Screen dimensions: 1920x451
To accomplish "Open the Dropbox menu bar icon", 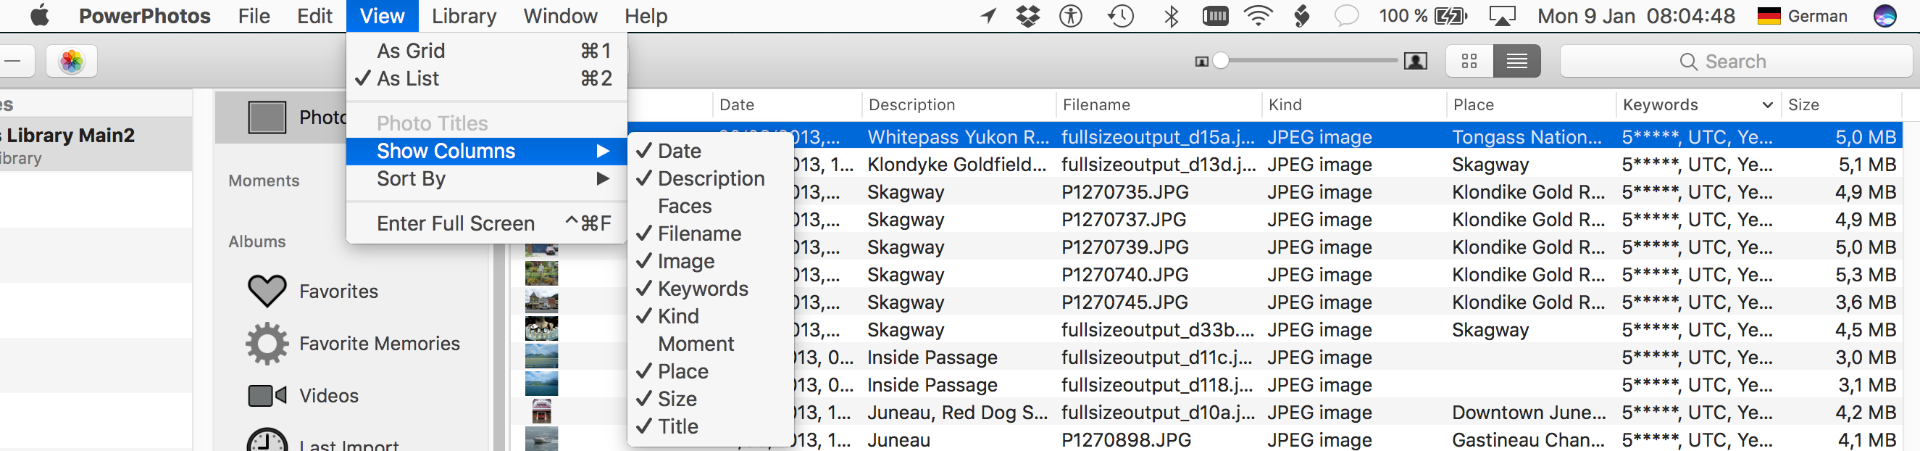I will point(1027,16).
